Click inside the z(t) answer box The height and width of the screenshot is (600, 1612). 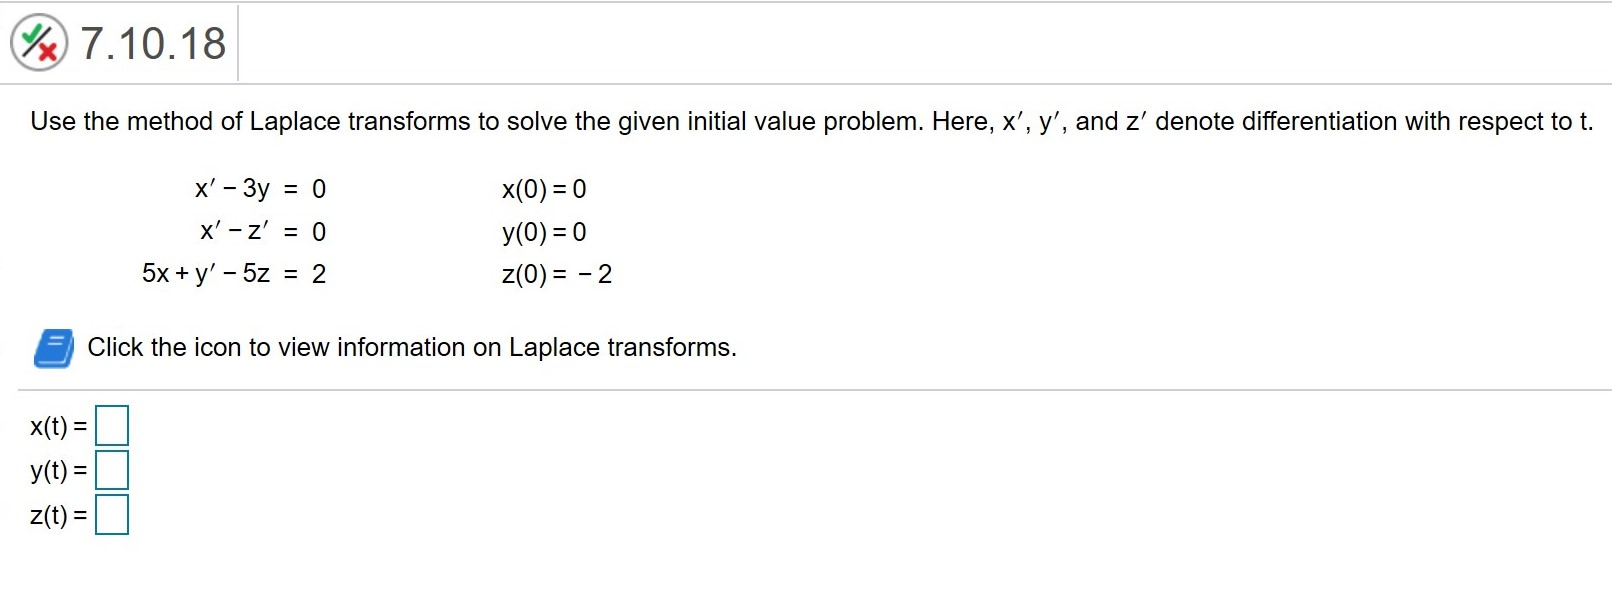click(112, 516)
